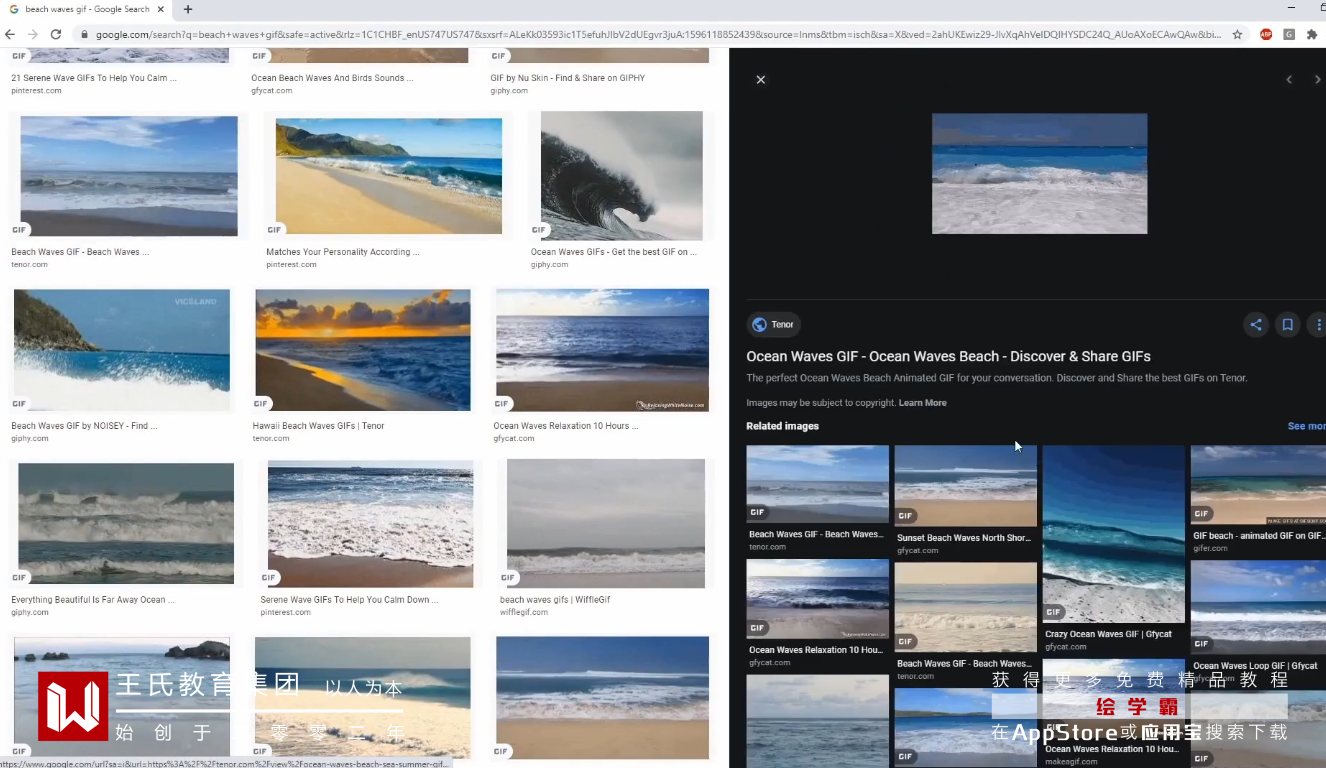Open the 'Ocean Beach Waves And Birds Sounds' caption
The image size is (1326, 768).
pyautogui.click(x=332, y=78)
